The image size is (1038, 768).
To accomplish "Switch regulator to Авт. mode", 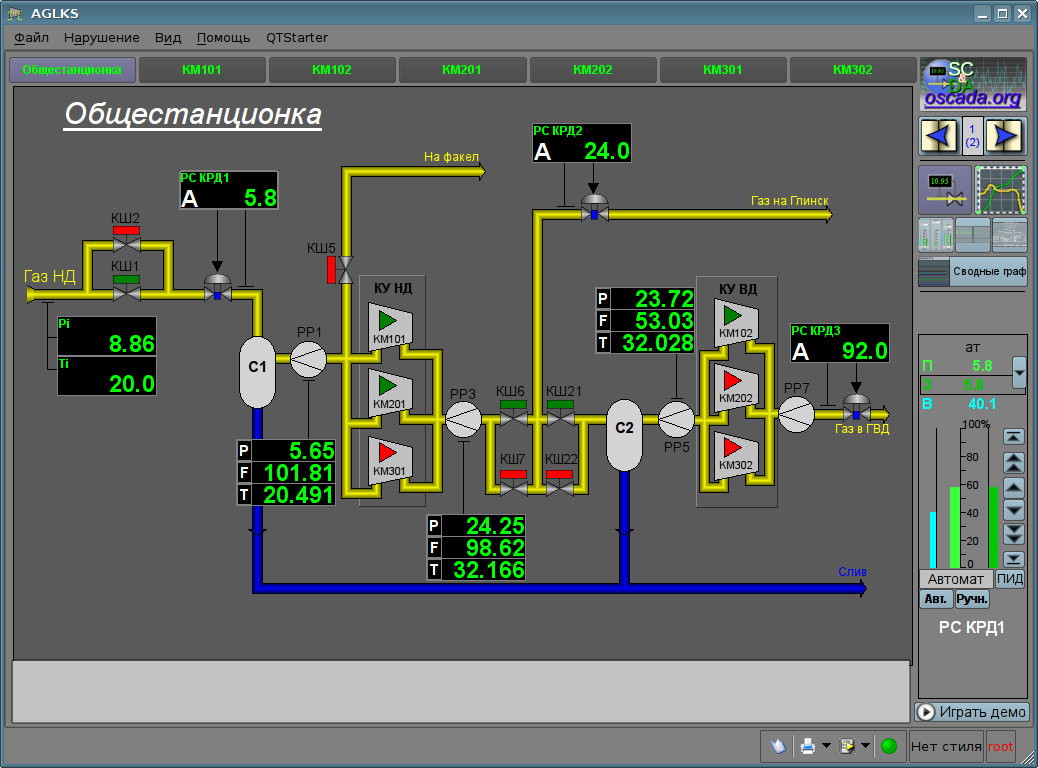I will coord(936,599).
